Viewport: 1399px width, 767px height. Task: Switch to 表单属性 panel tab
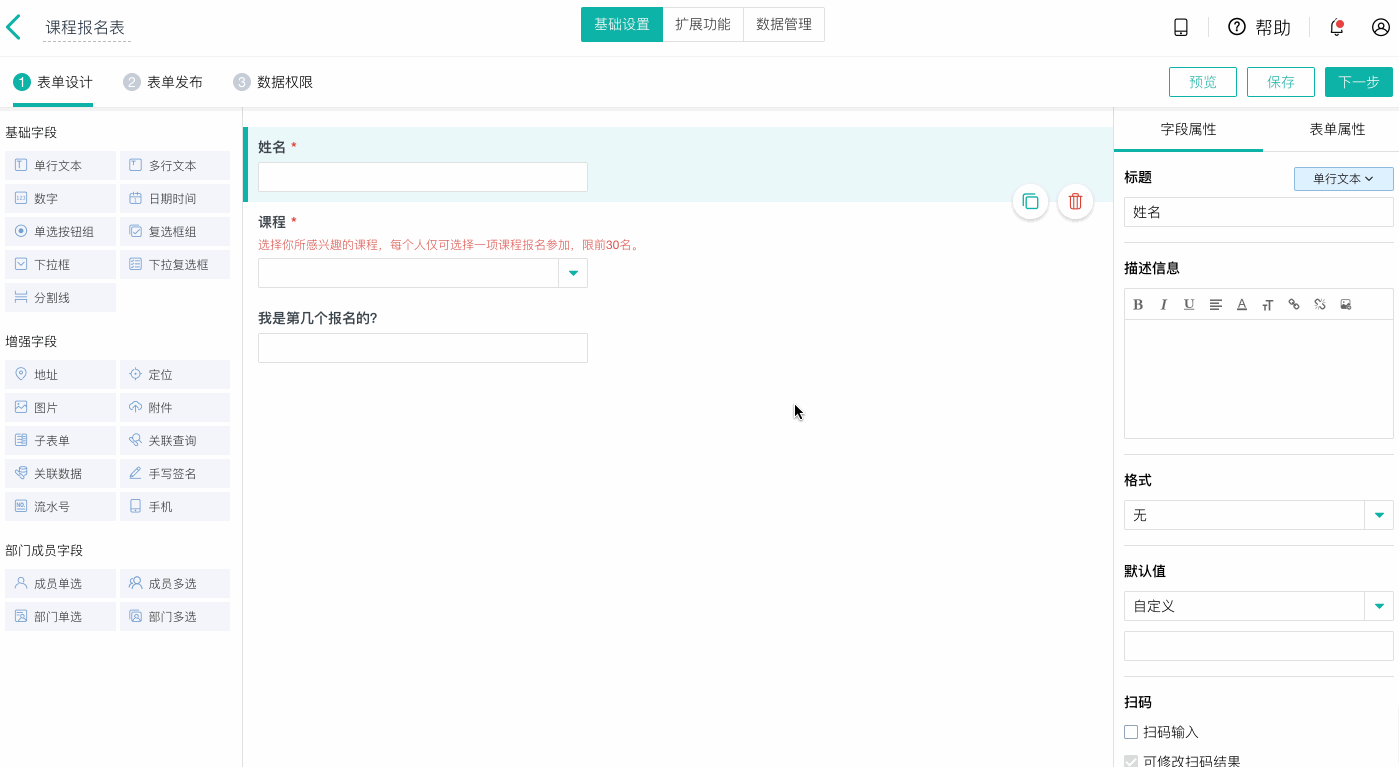[1337, 130]
